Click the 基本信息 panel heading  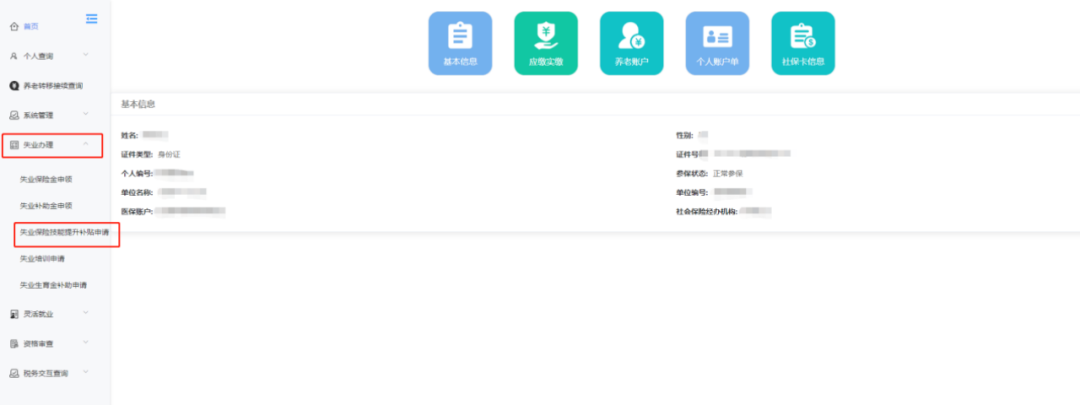click(138, 104)
